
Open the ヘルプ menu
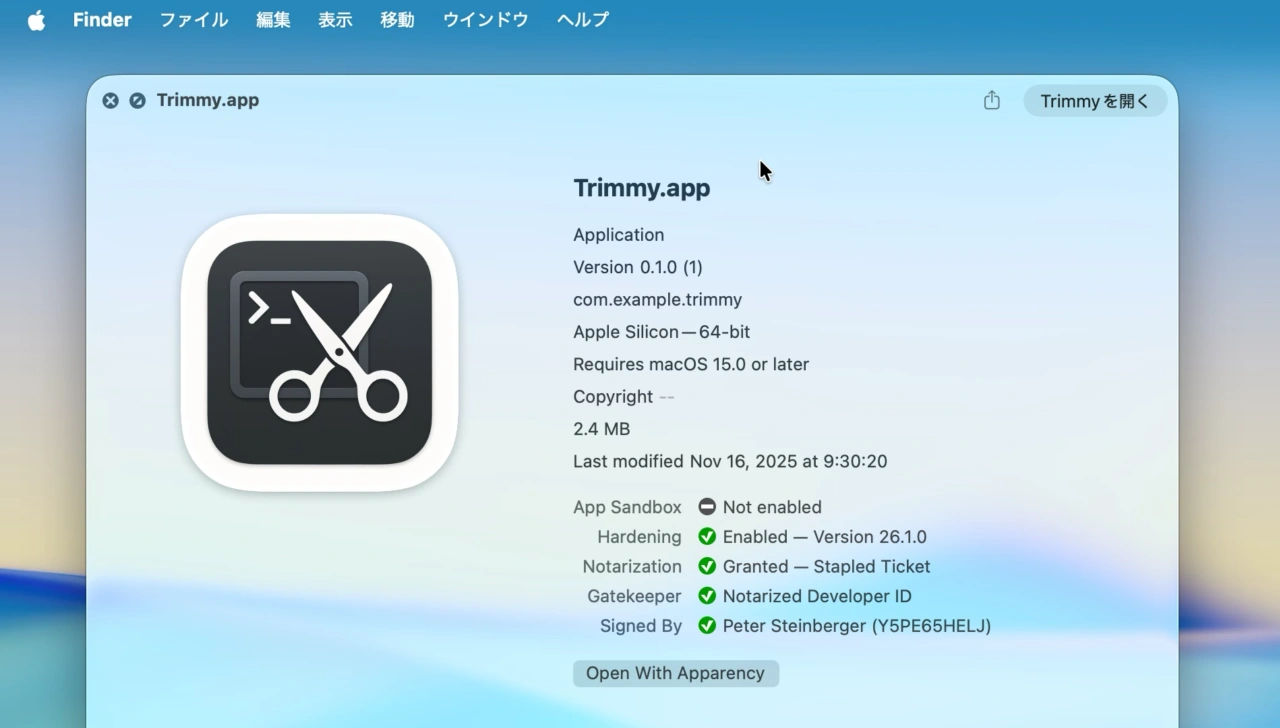[x=582, y=19]
